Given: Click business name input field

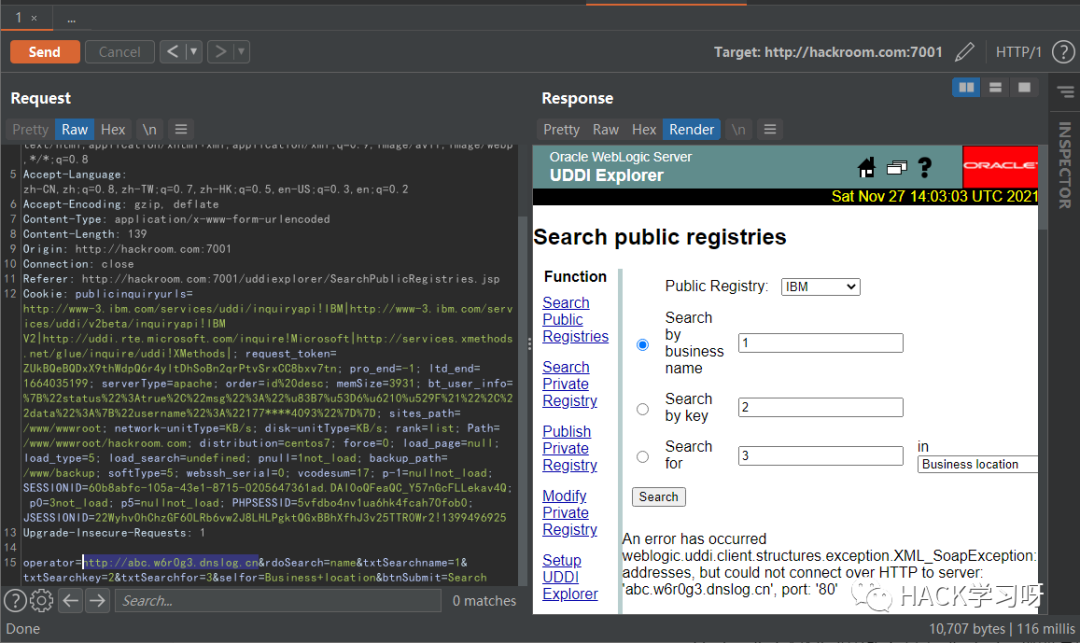Looking at the screenshot, I should click(x=820, y=343).
